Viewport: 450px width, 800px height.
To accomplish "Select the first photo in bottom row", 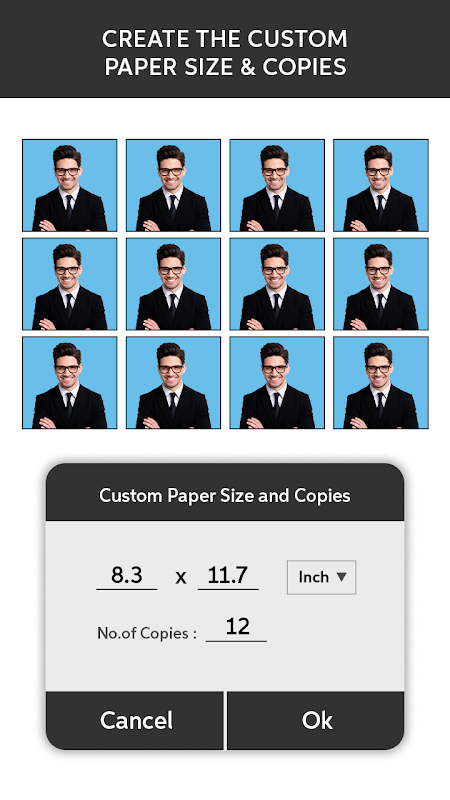I will pyautogui.click(x=69, y=382).
